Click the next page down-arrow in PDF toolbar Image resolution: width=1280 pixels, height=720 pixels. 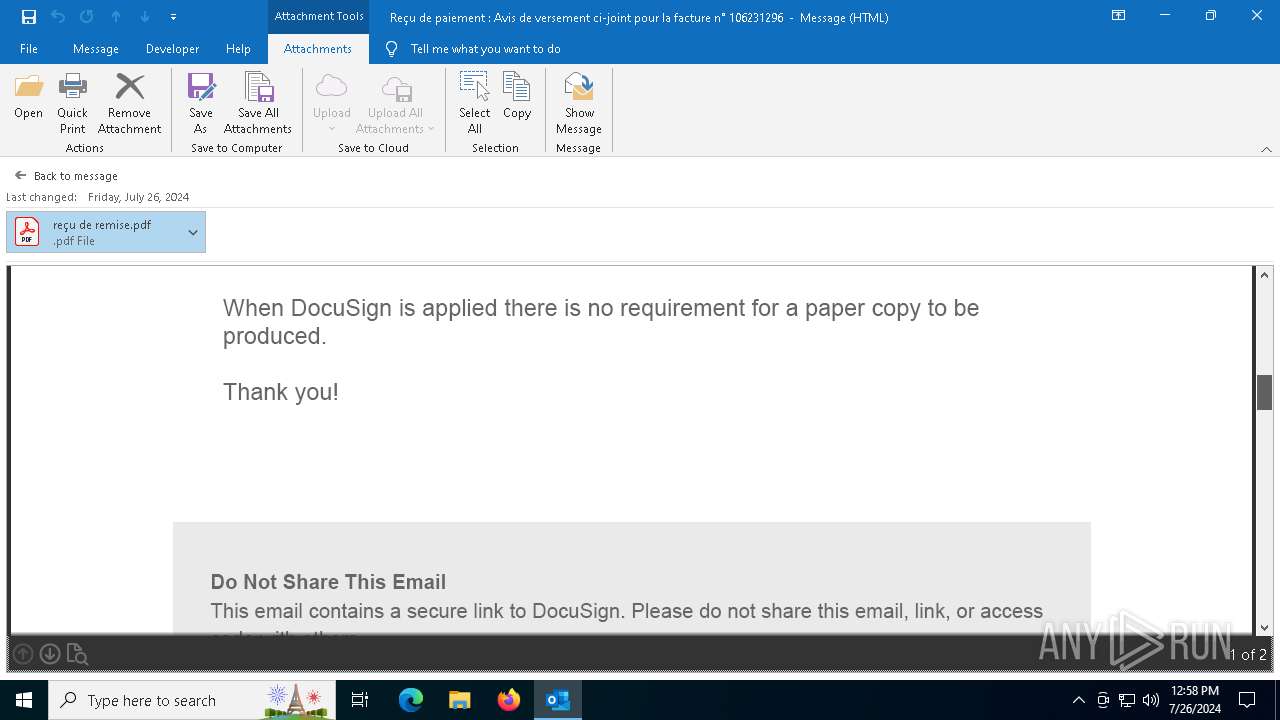tap(49, 655)
